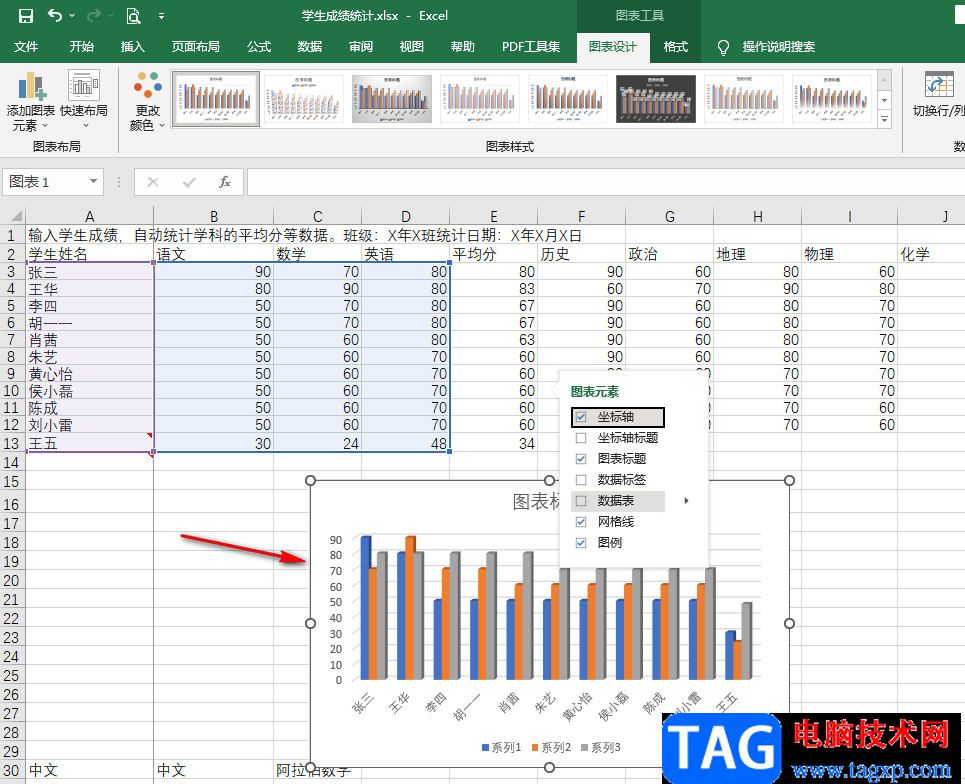Click cell A30 containing 中文
Screen dimensions: 965x784
tap(90, 770)
